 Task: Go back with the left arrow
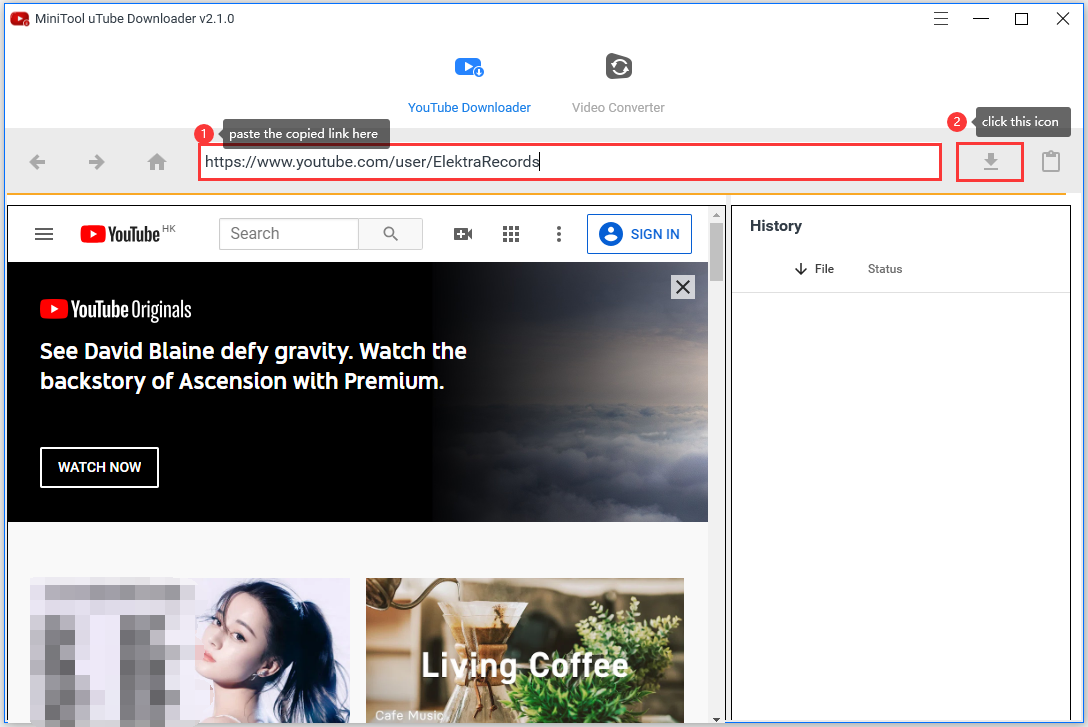[x=37, y=162]
